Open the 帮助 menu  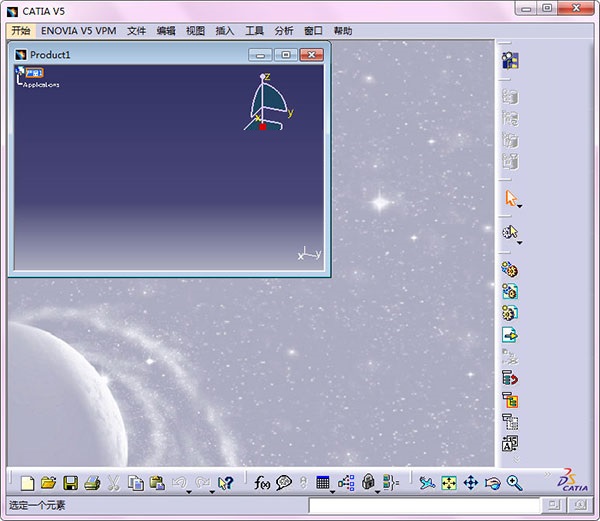343,31
